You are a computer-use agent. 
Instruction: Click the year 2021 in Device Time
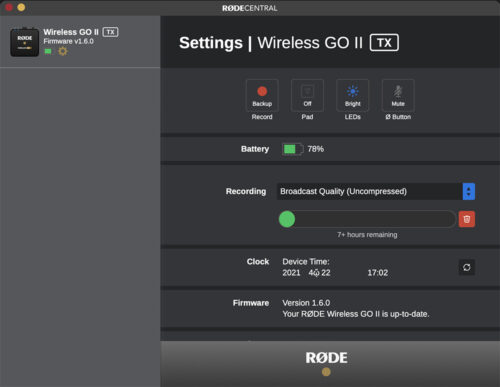tap(291, 273)
